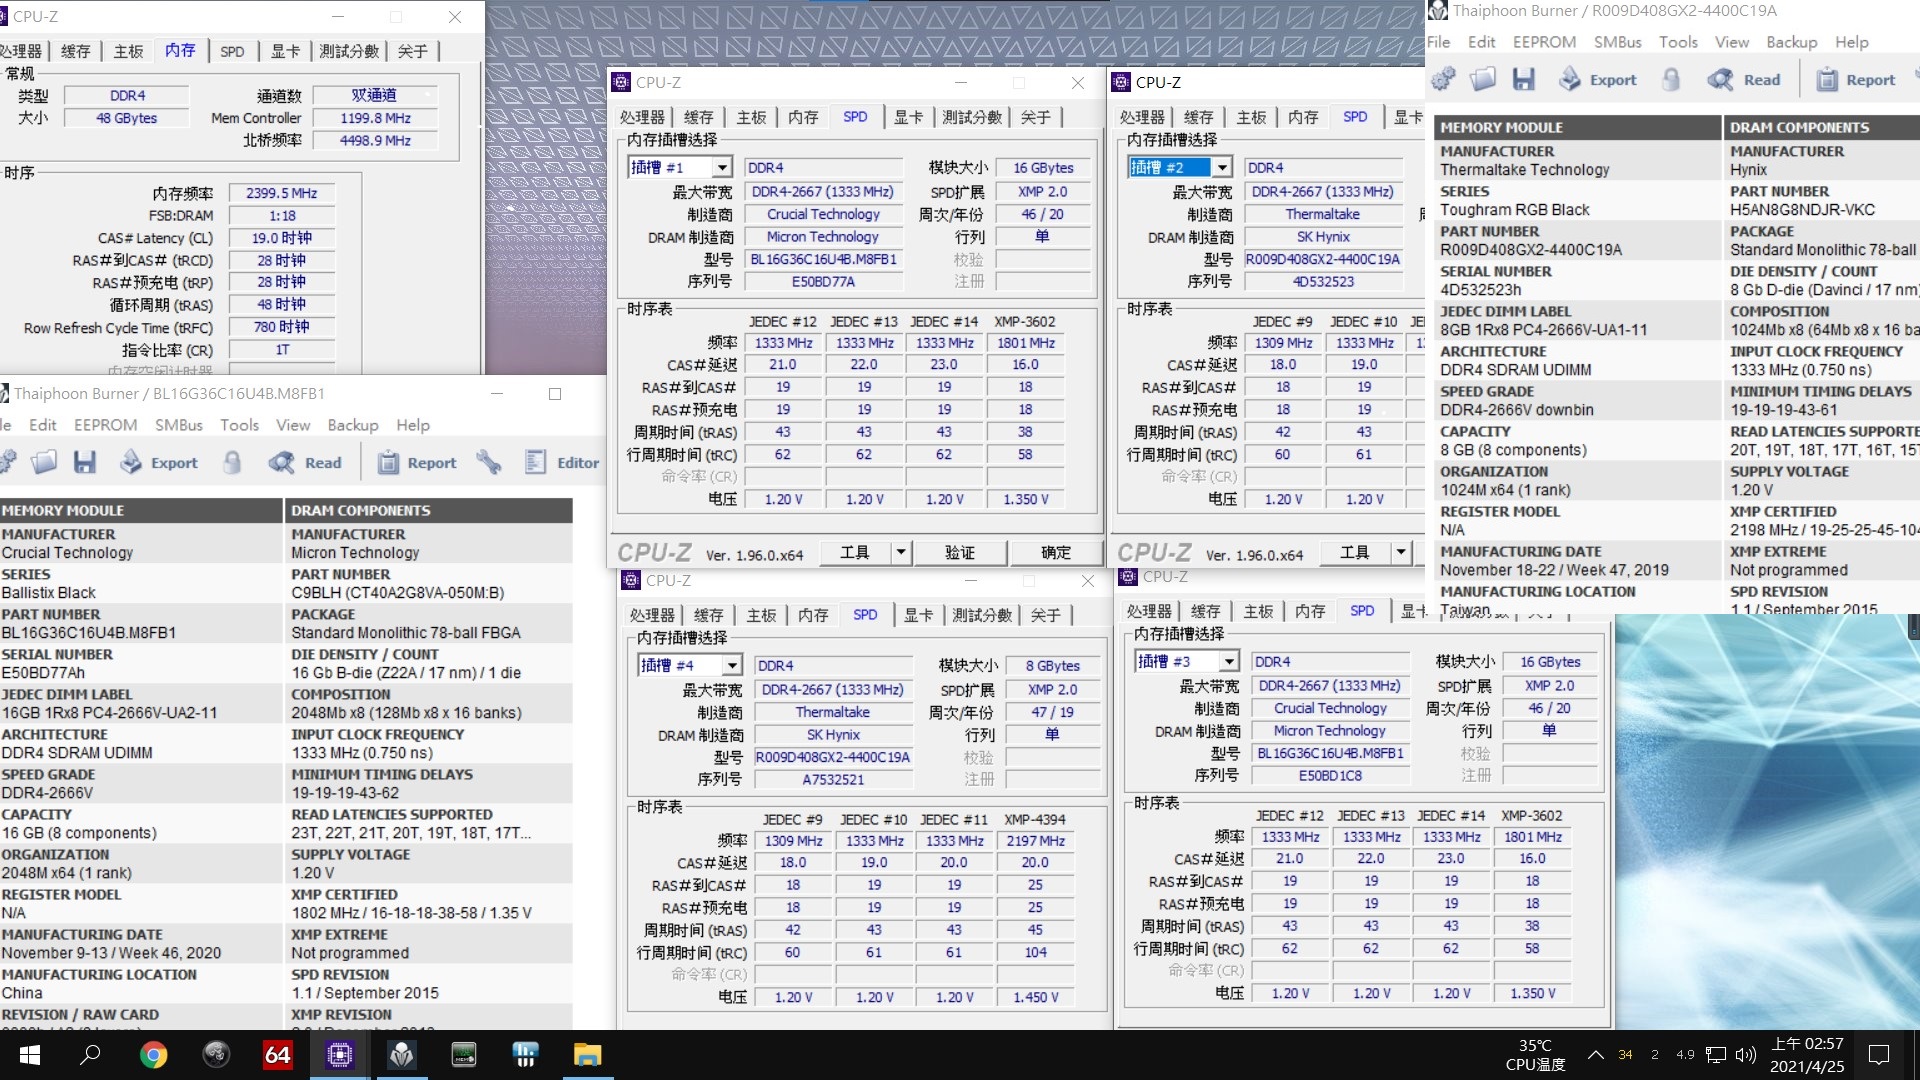
Task: Open Report clipboard in the BL16G36C16U4B Thaiphoon window
Action: point(388,462)
